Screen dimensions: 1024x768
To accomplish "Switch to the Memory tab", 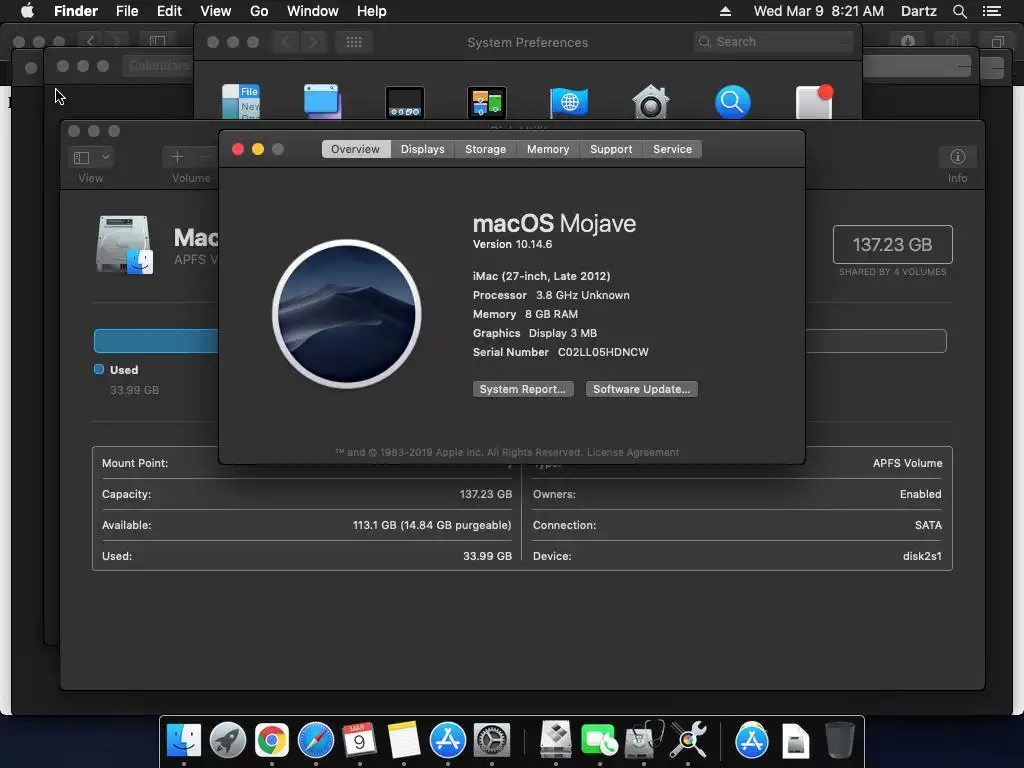I will point(548,149).
